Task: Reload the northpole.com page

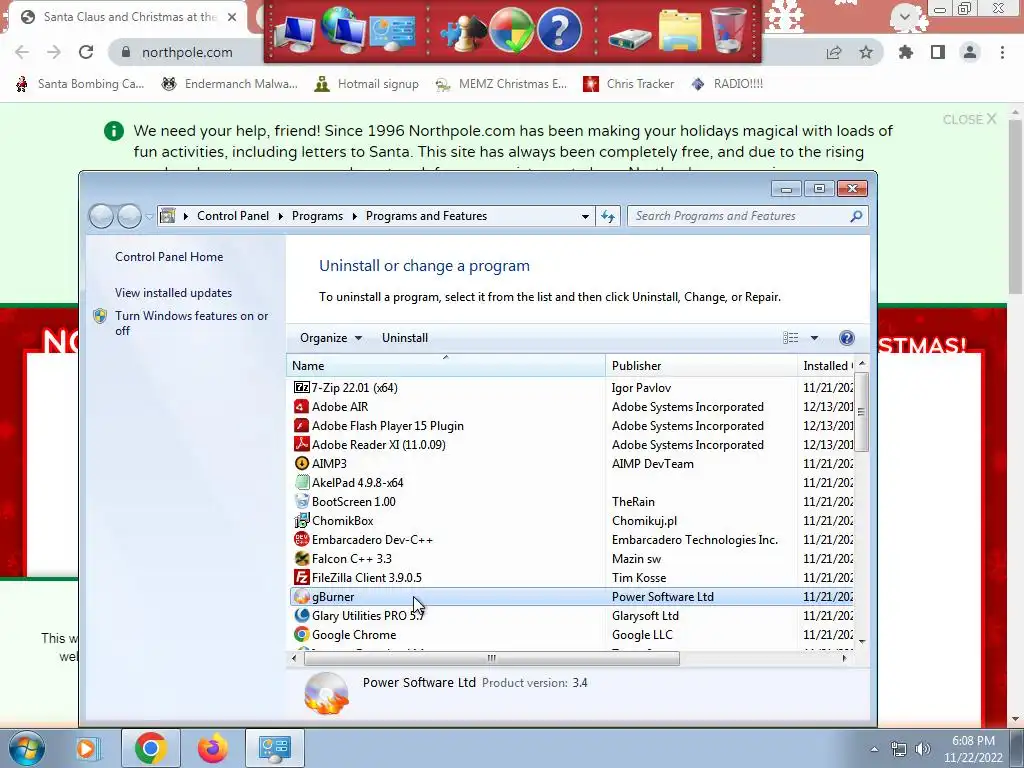Action: [86, 52]
